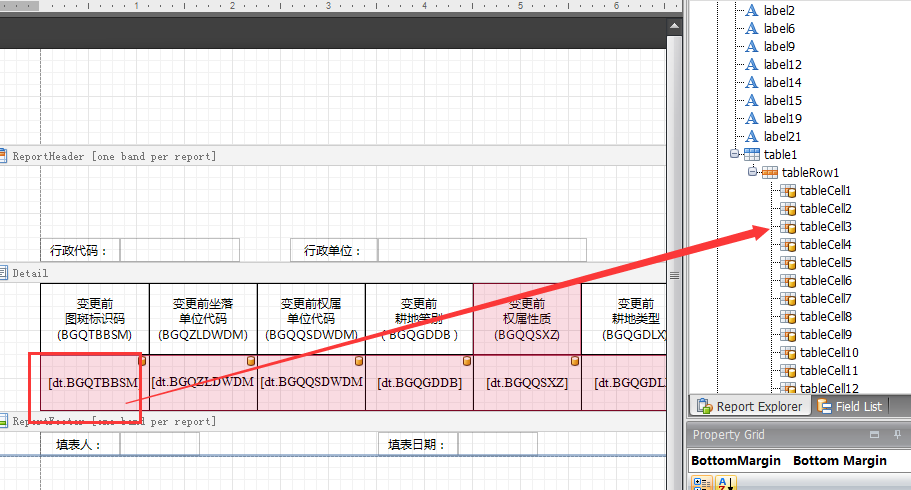Viewport: 911px width, 490px height.
Task: Select tableCell6 in the tree
Action: 826,281
